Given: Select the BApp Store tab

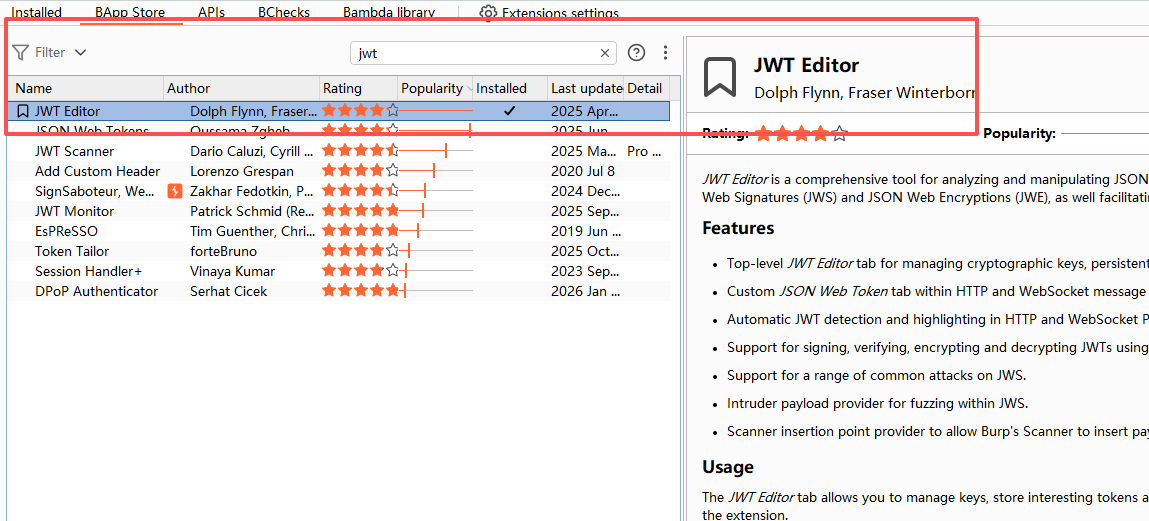Looking at the screenshot, I should point(130,13).
